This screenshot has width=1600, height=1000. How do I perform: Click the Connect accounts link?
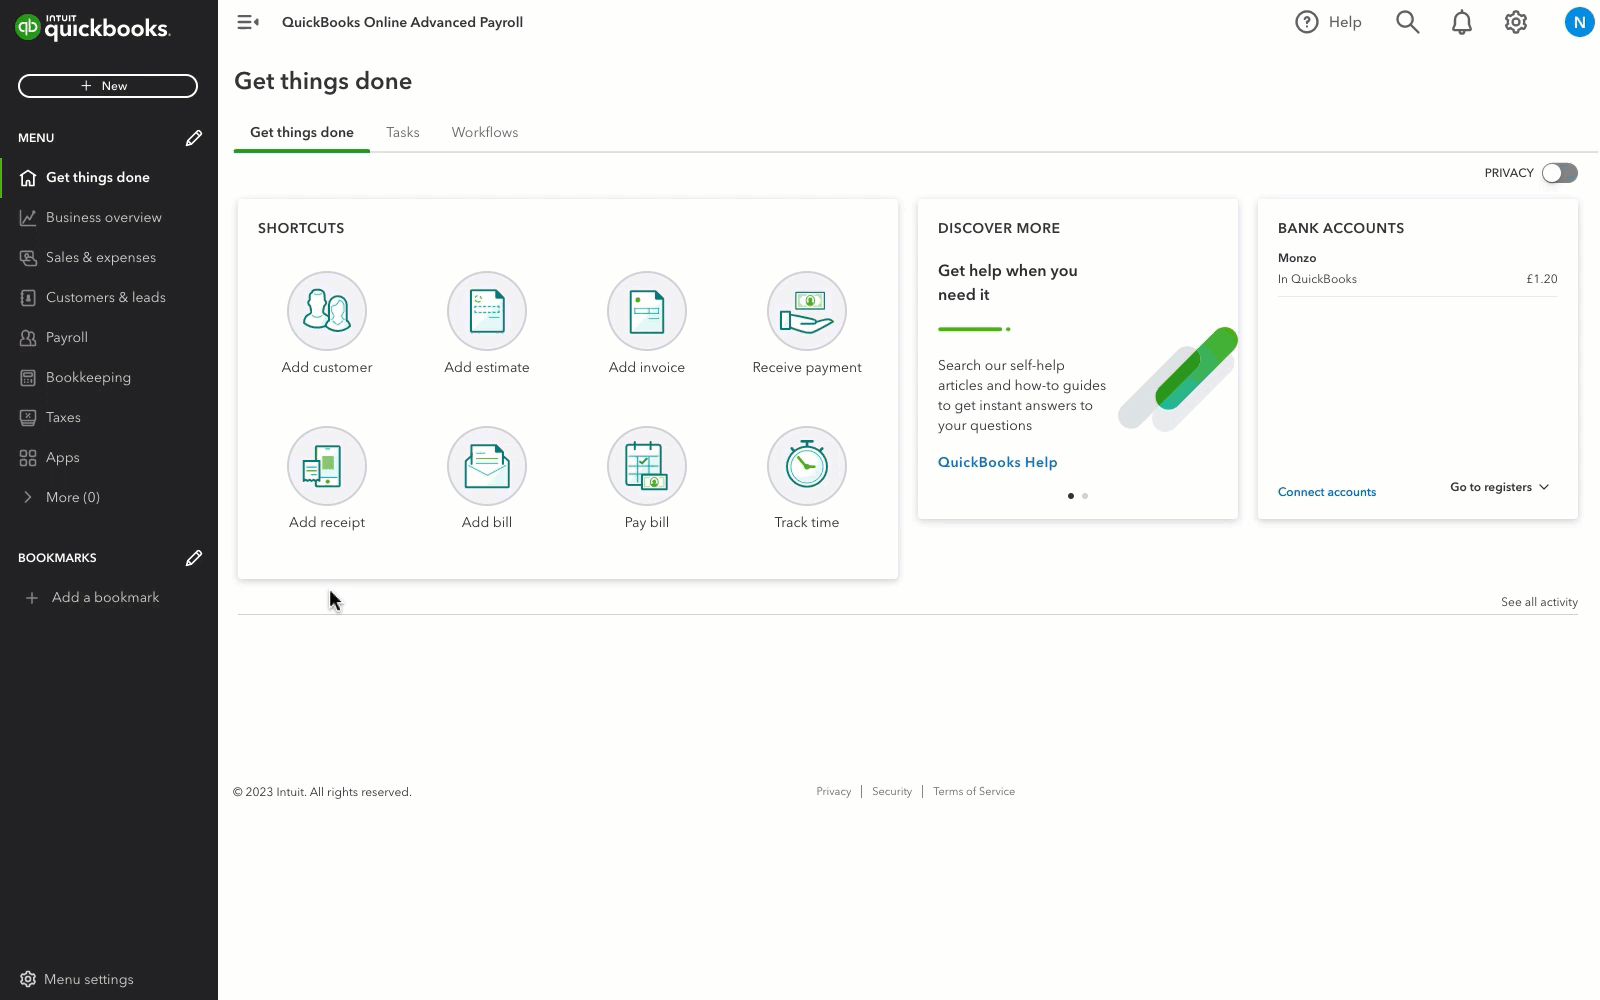tap(1327, 492)
